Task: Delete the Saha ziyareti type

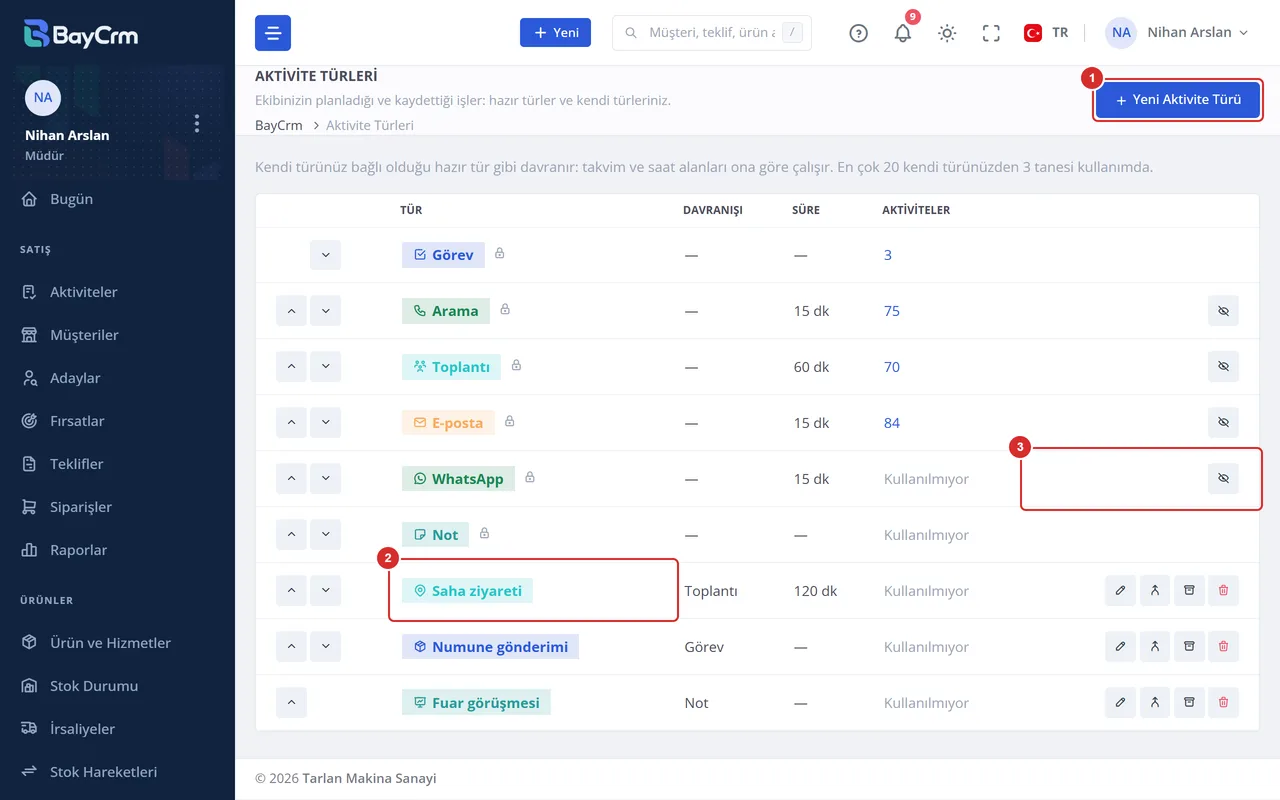Action: pos(1223,591)
